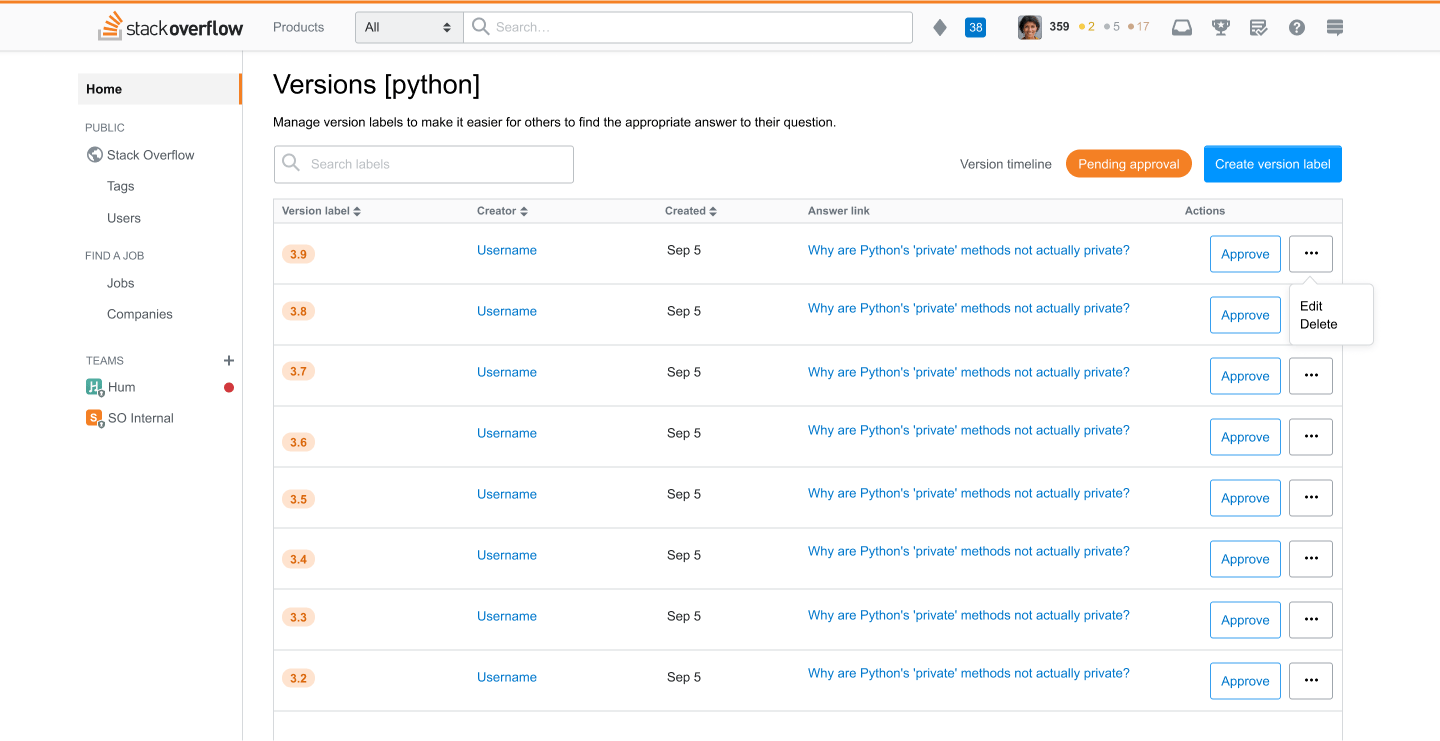Open the site switcher stack icon
Viewport: 1440px width, 741px height.
1335,27
